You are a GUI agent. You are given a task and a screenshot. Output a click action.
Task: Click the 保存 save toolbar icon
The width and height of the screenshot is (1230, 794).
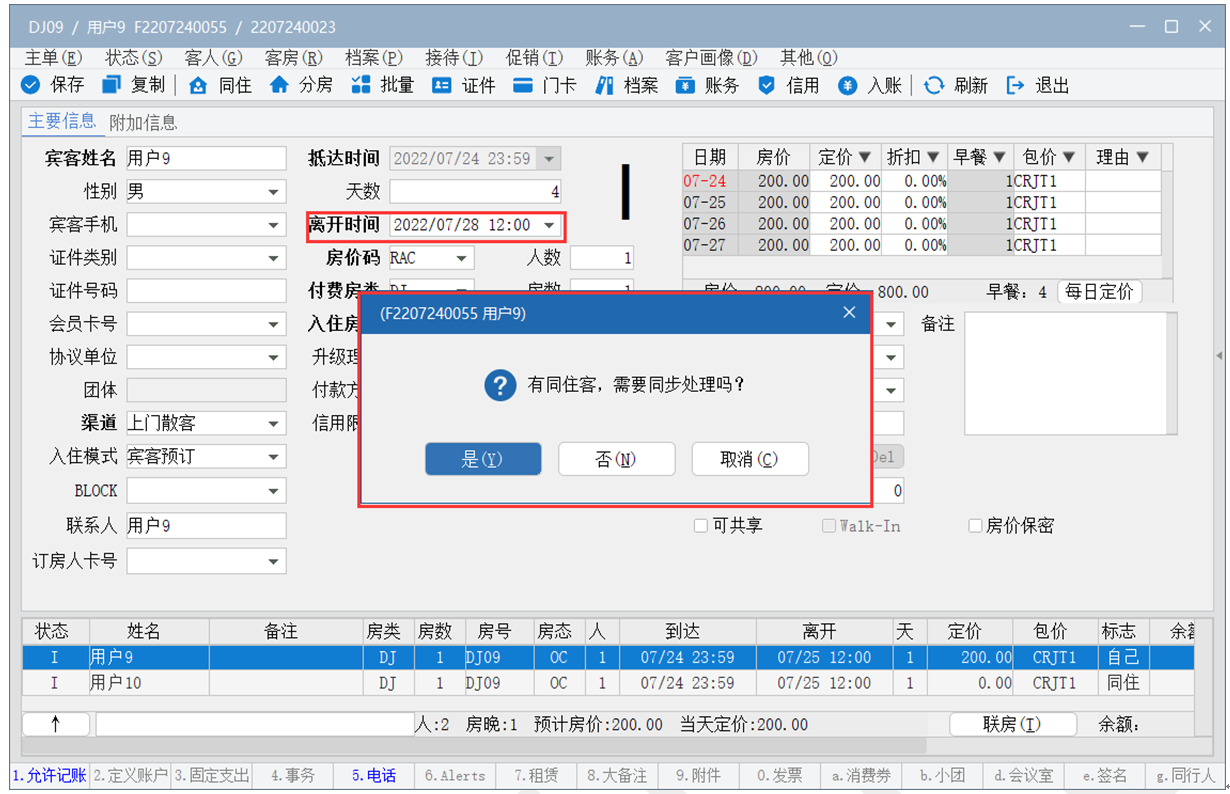click(31, 85)
